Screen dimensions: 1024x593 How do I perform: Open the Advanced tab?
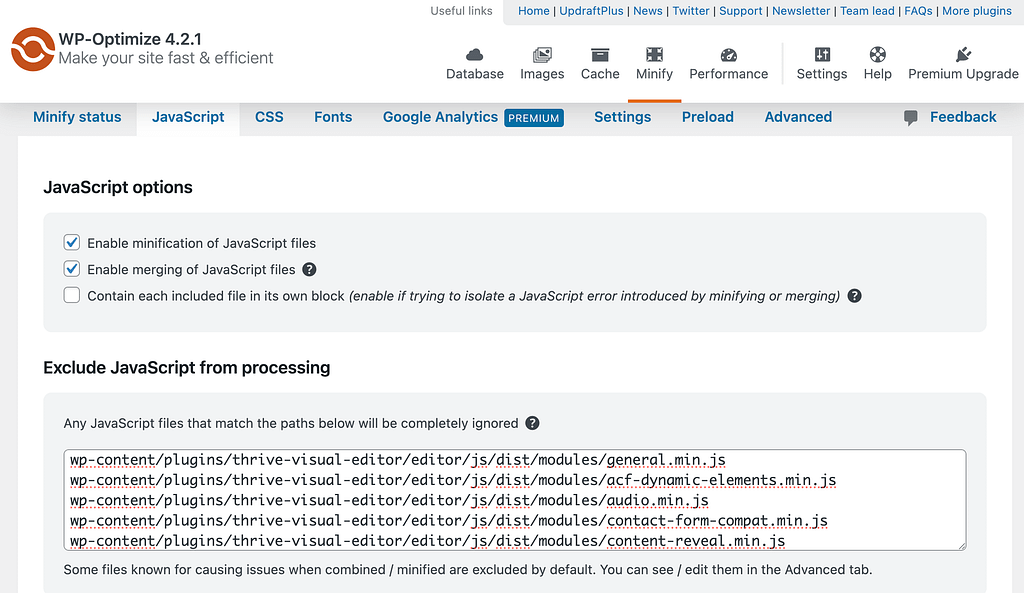(x=798, y=117)
